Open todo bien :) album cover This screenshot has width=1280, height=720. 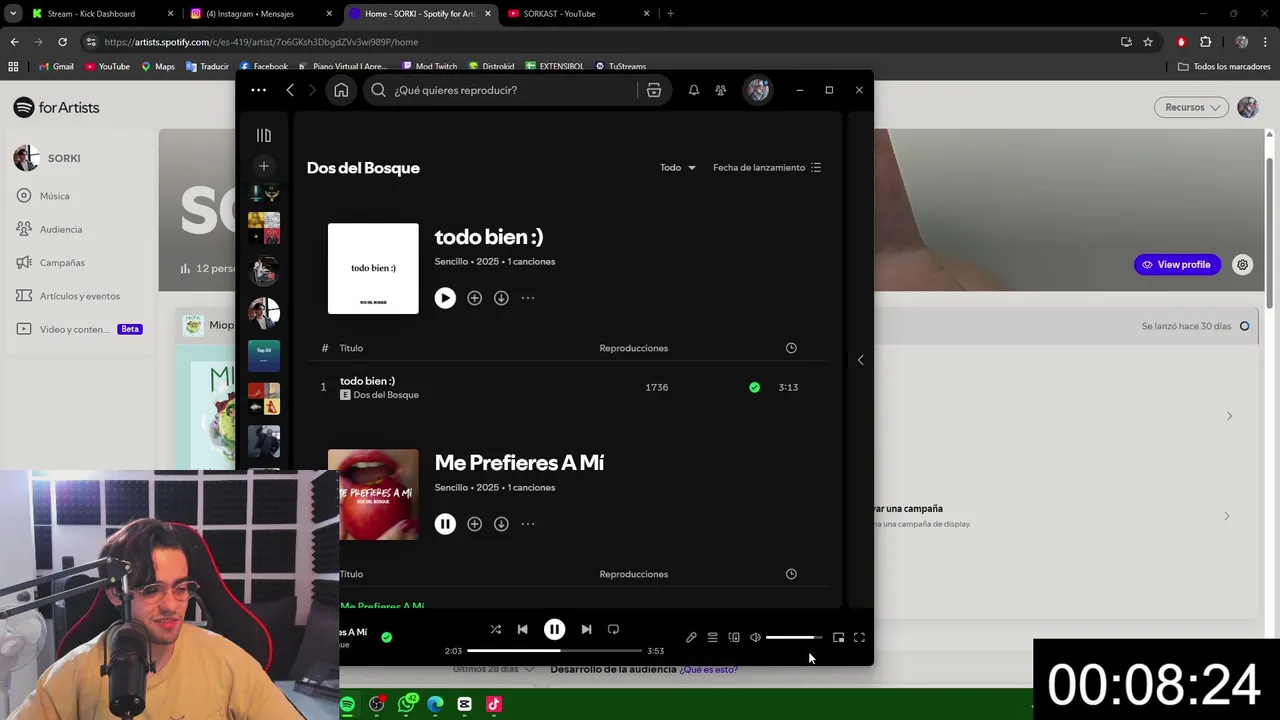pos(373,268)
